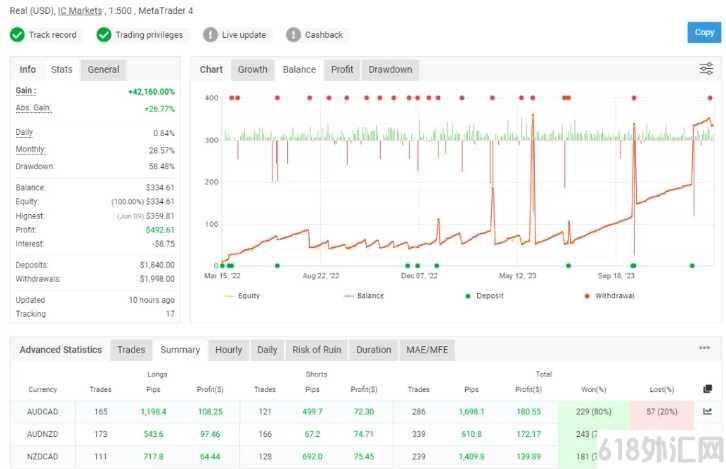Viewport: 726px width, 469px height.
Task: Click the Live update info icon
Action: pos(210,35)
